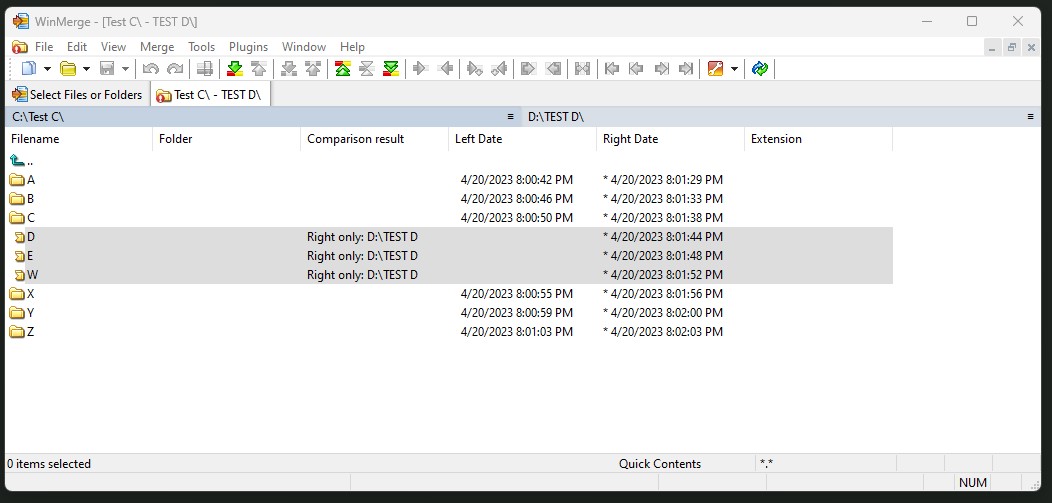Sort by the Filename column header
The image size is (1052, 503).
pos(79,139)
